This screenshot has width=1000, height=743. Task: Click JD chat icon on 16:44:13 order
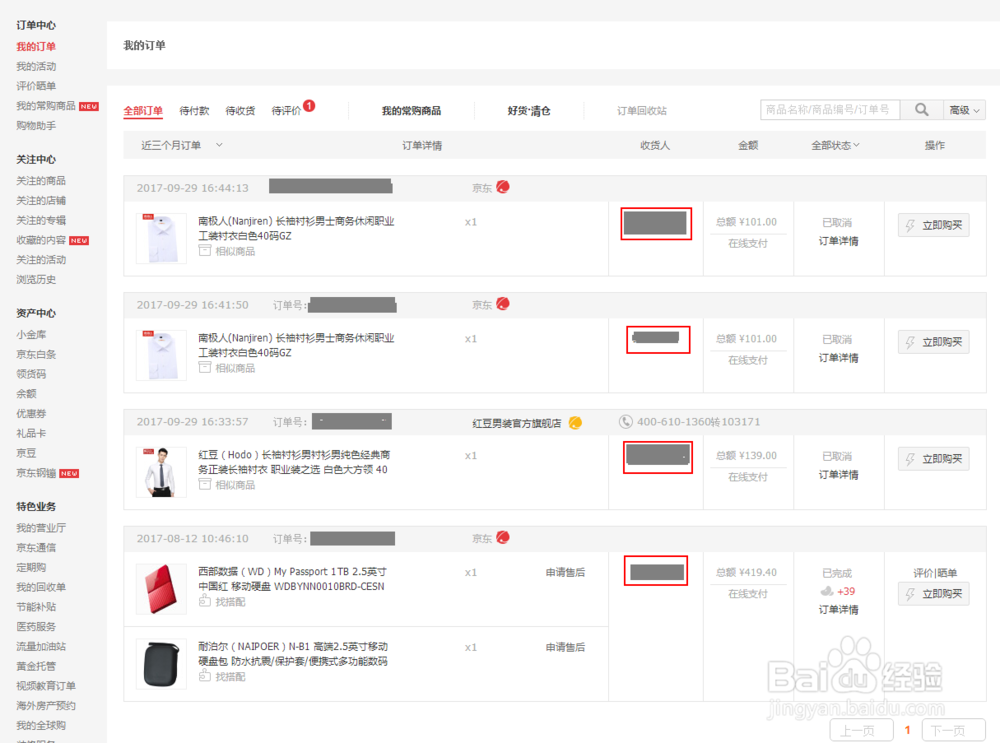point(503,187)
